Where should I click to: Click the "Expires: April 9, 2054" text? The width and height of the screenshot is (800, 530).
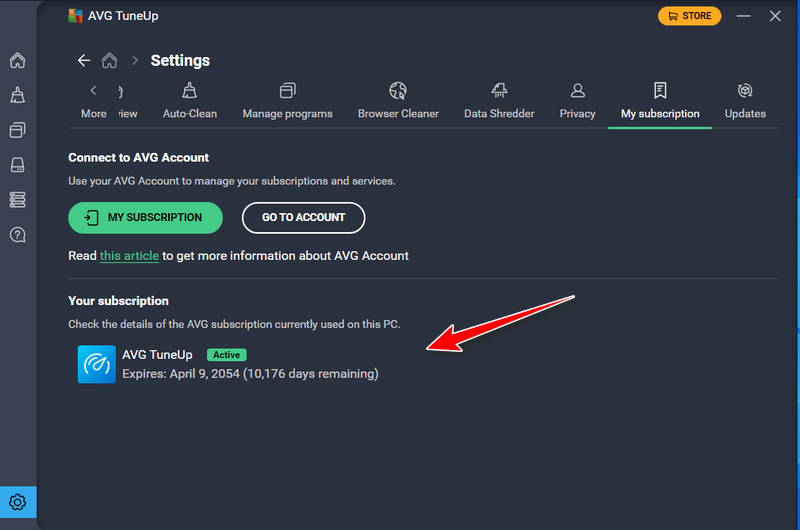[x=181, y=374]
